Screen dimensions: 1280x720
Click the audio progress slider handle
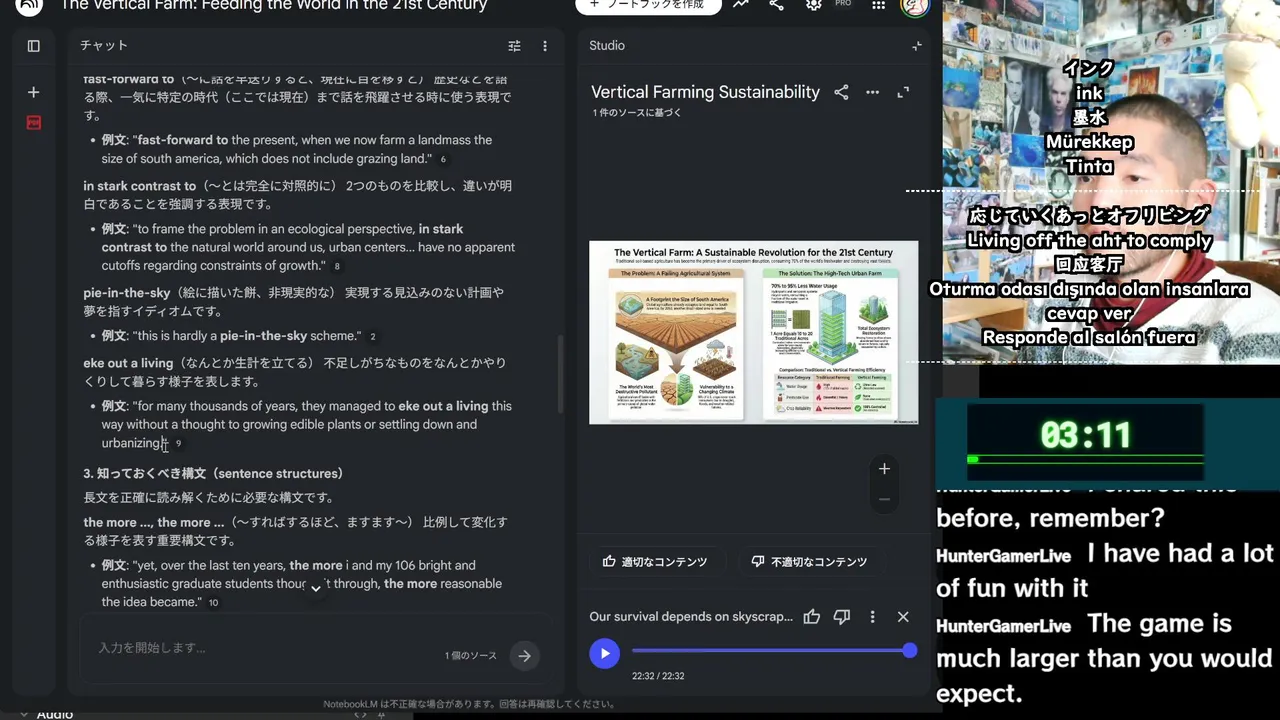click(x=909, y=651)
